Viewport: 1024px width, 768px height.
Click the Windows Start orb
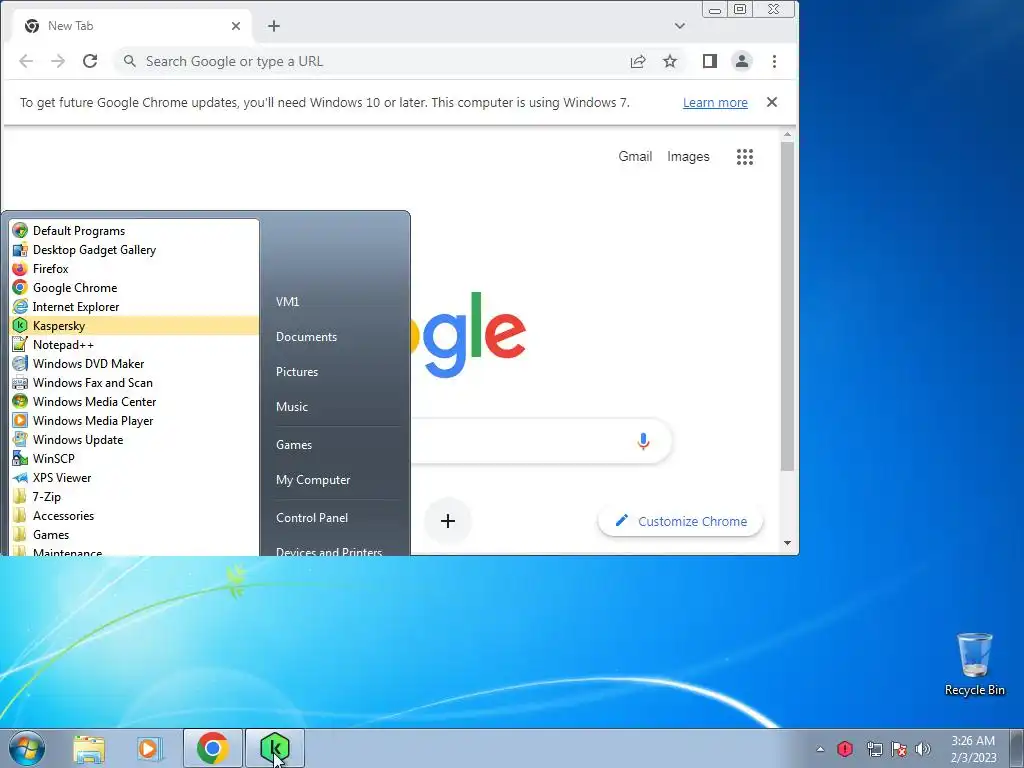(x=27, y=748)
